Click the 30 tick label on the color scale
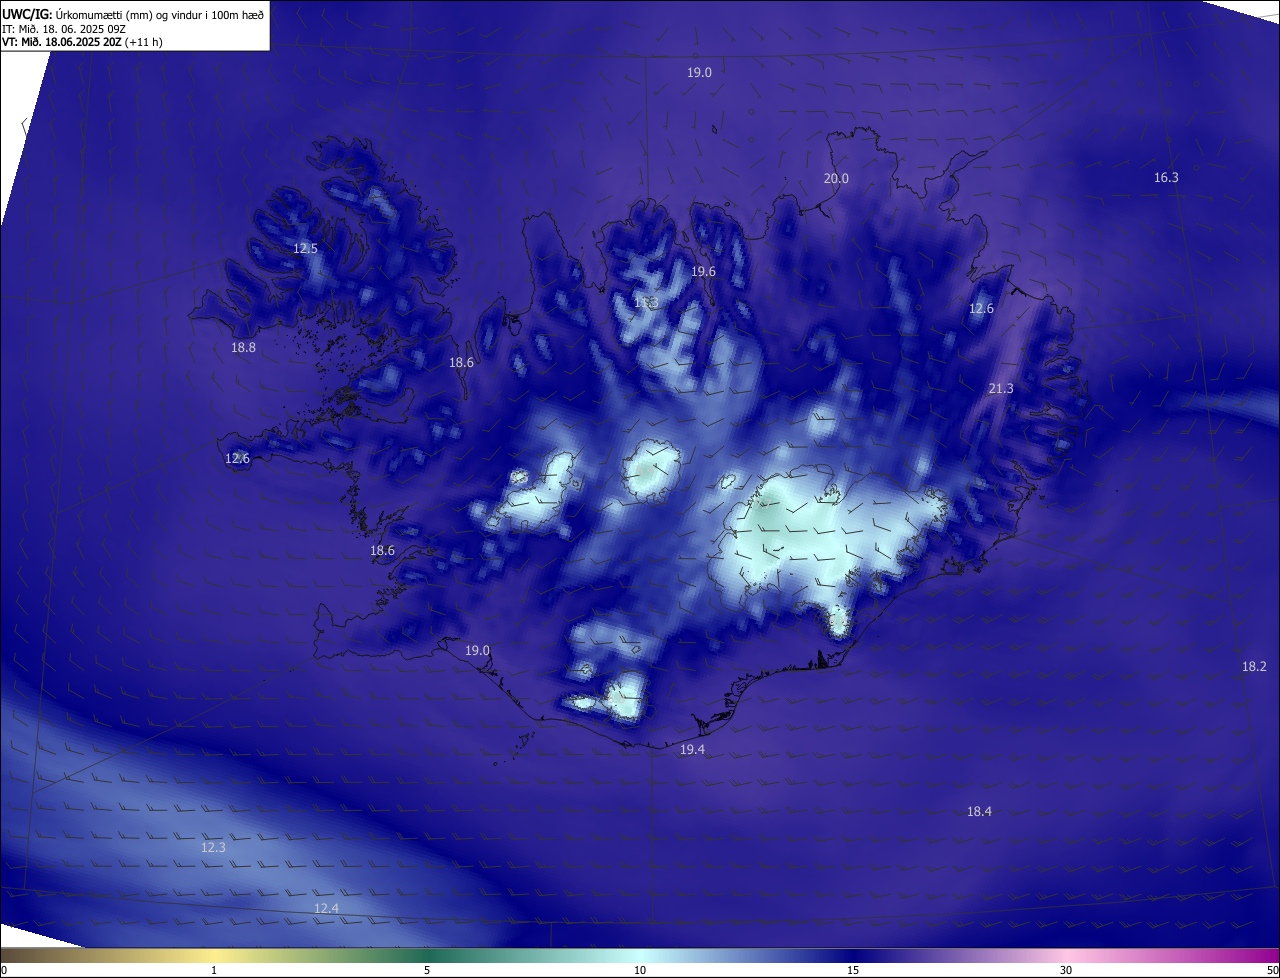 tap(1066, 970)
